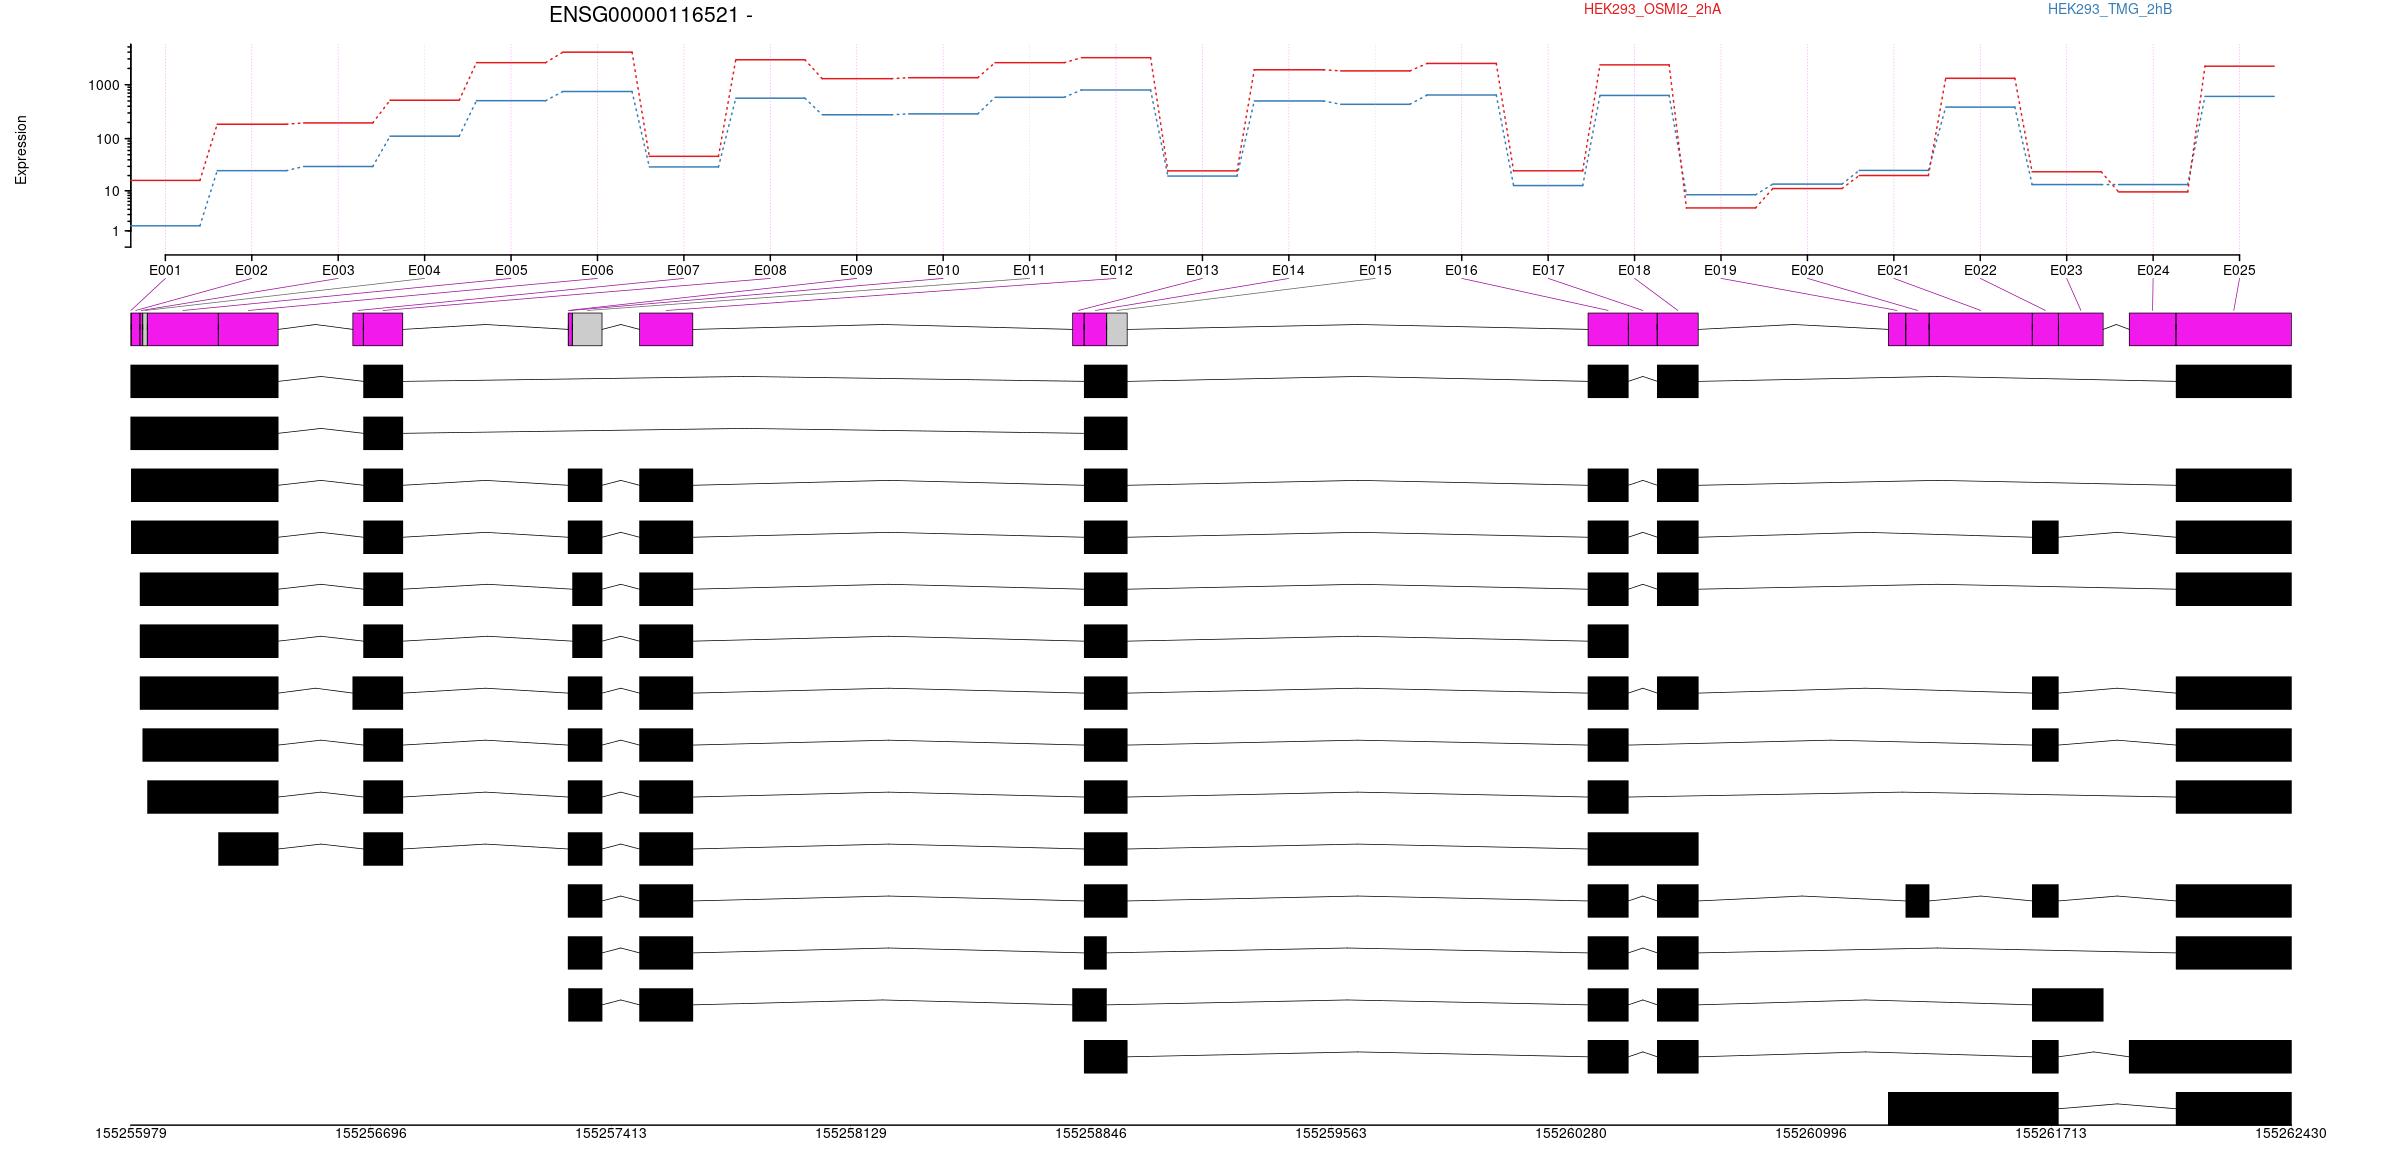Click exon label E018
The image size is (2400, 1150).
[1634, 270]
